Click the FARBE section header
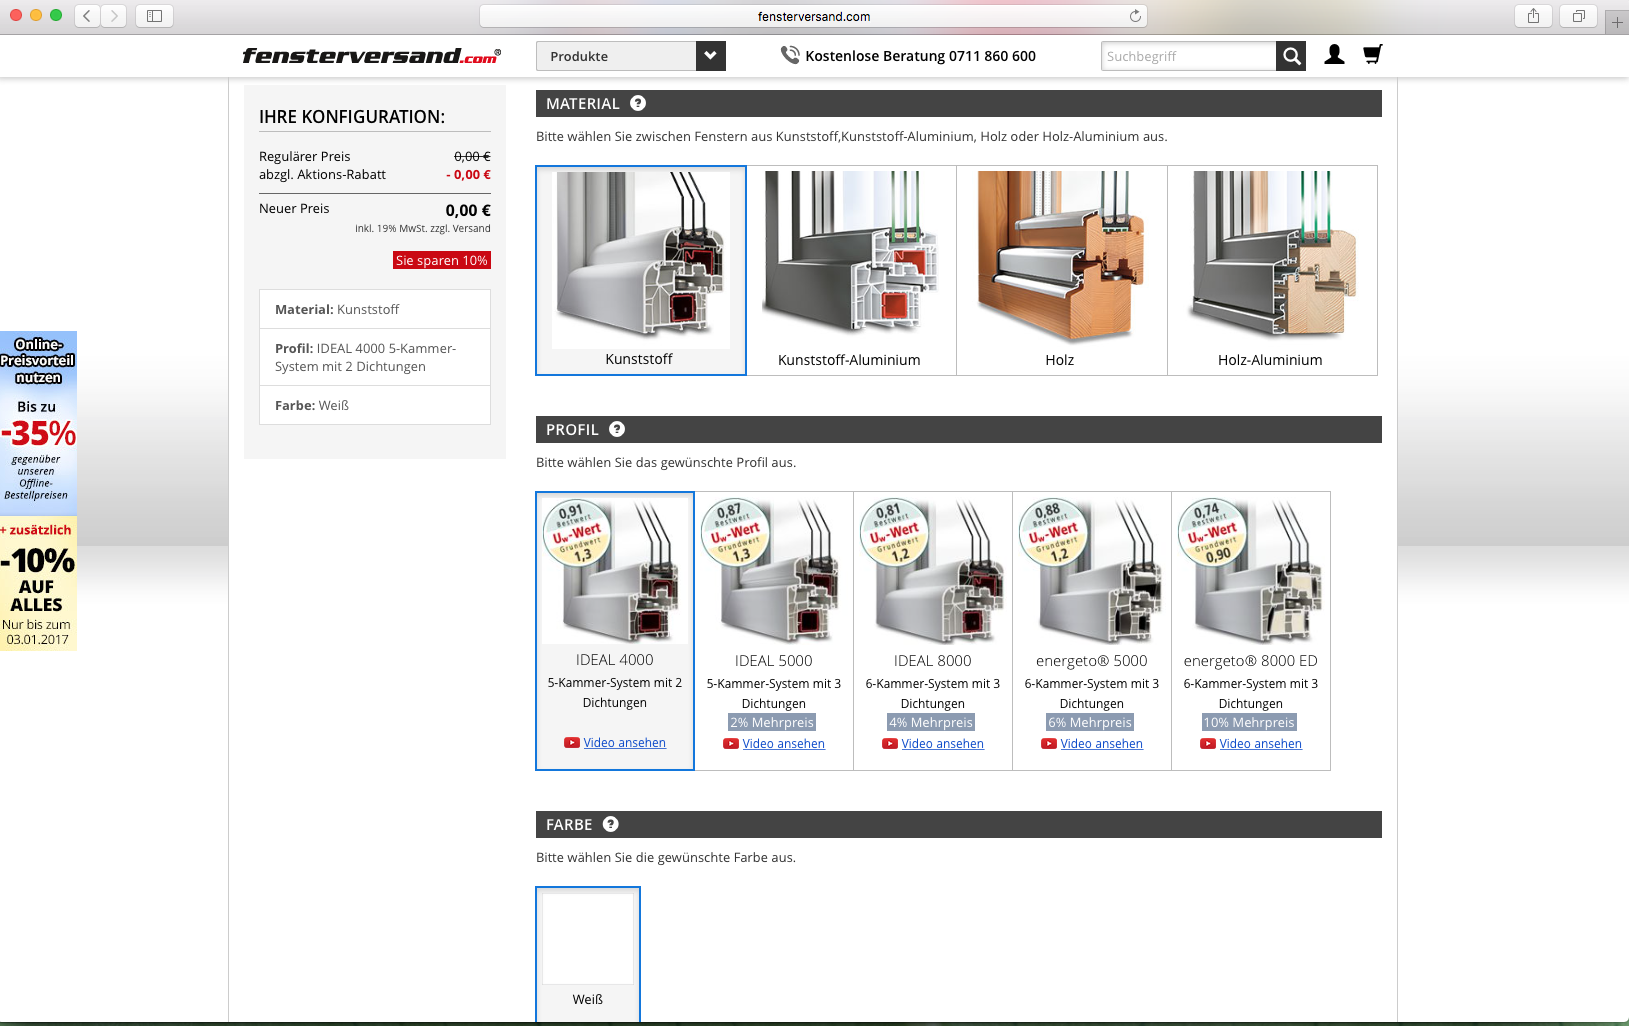 pos(959,824)
